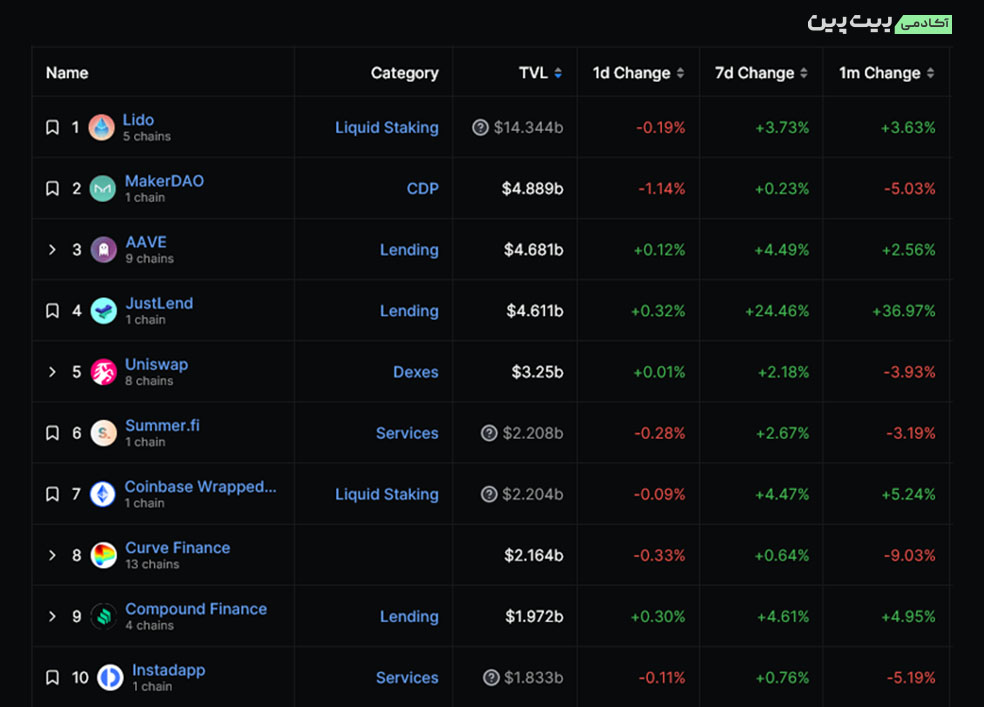Open the AAVE protocol link
The width and height of the screenshot is (984, 707).
coord(146,242)
